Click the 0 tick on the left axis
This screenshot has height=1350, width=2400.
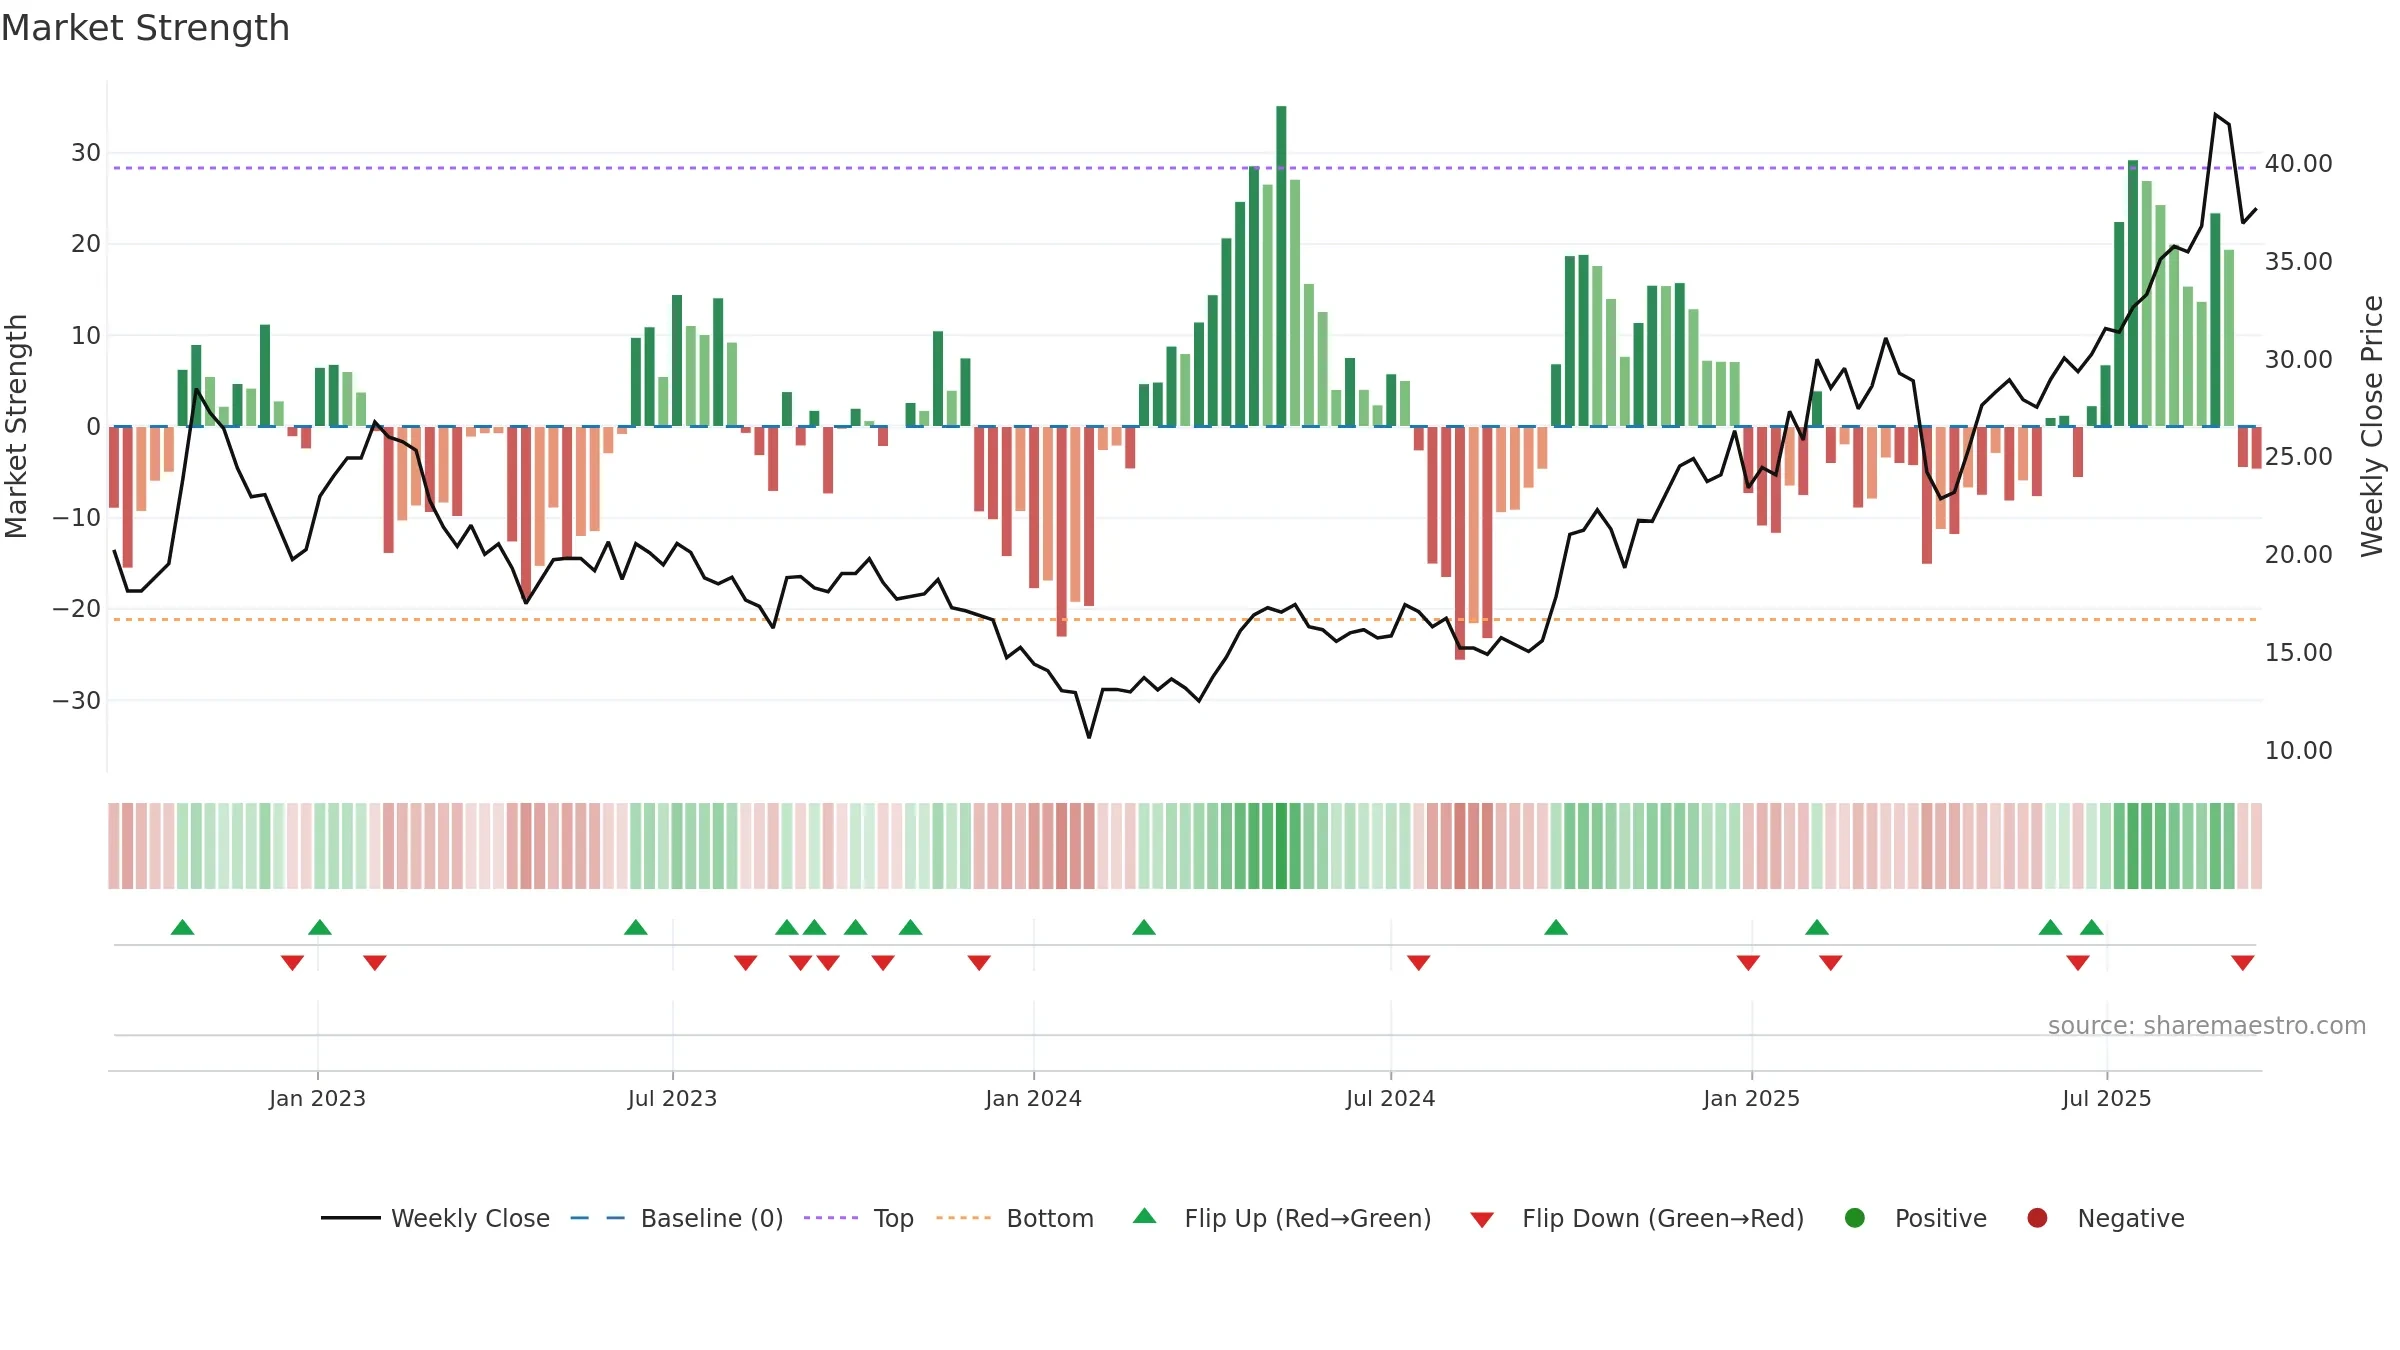[x=93, y=426]
